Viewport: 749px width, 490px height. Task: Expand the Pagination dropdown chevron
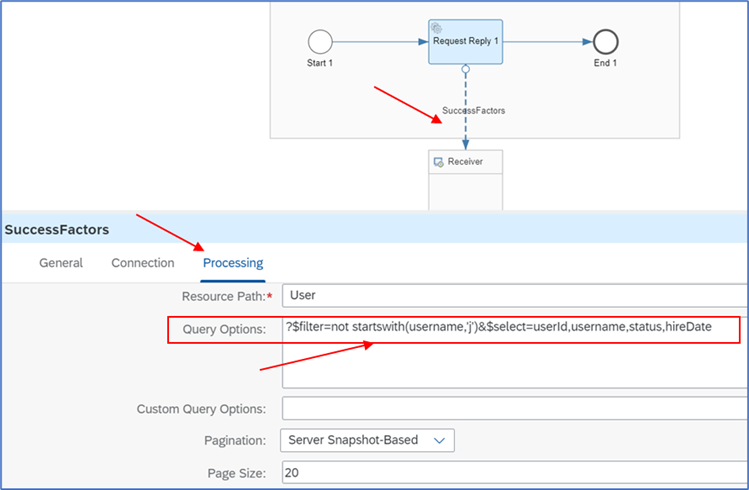(439, 440)
